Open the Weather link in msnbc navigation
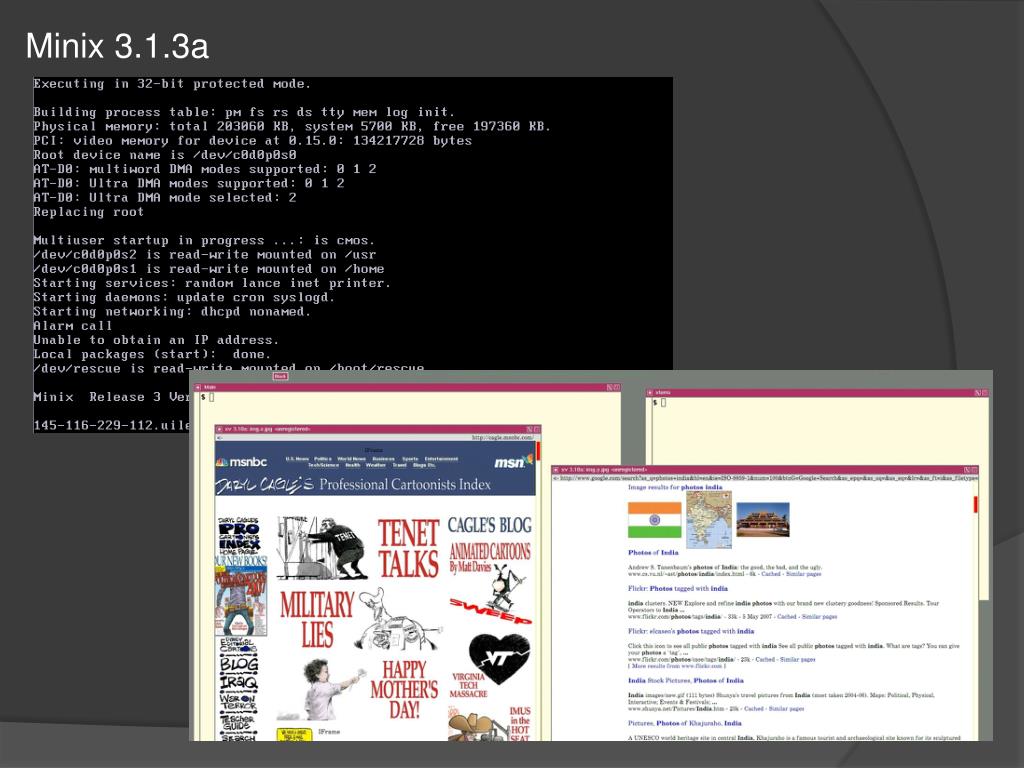Viewport: 1024px width, 768px height. point(376,466)
